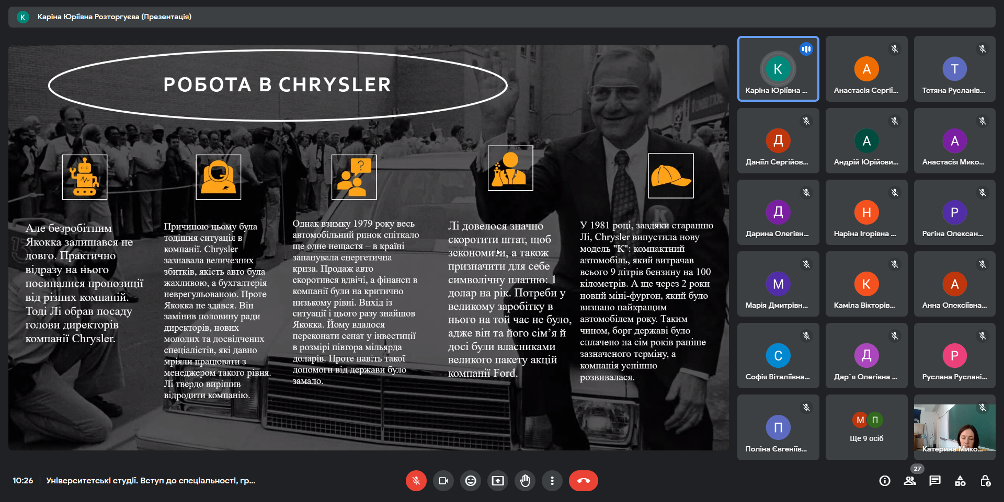The width and height of the screenshot is (1004, 502).
Task: Open the three-dot more options menu
Action: tap(552, 480)
